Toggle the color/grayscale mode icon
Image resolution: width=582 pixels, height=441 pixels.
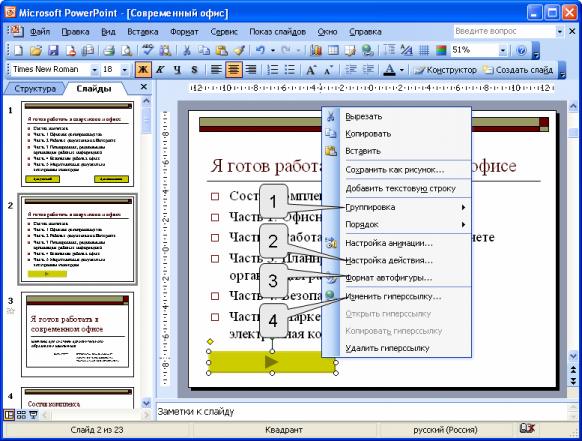click(x=441, y=50)
